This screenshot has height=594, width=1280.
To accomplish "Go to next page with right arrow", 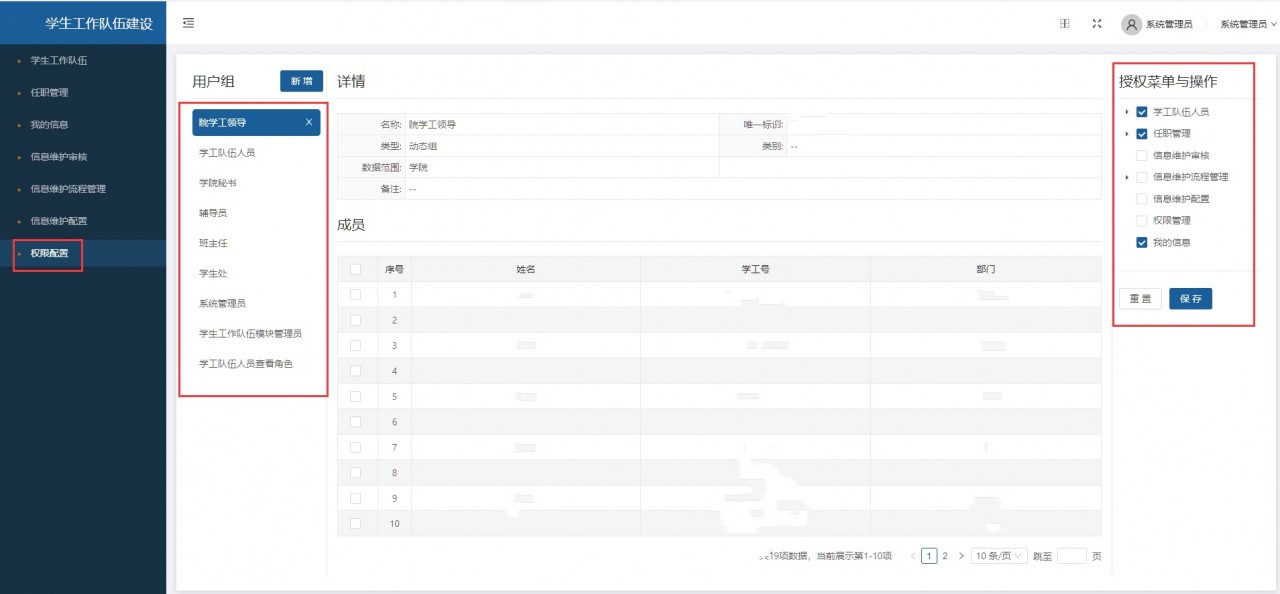I will [x=961, y=556].
